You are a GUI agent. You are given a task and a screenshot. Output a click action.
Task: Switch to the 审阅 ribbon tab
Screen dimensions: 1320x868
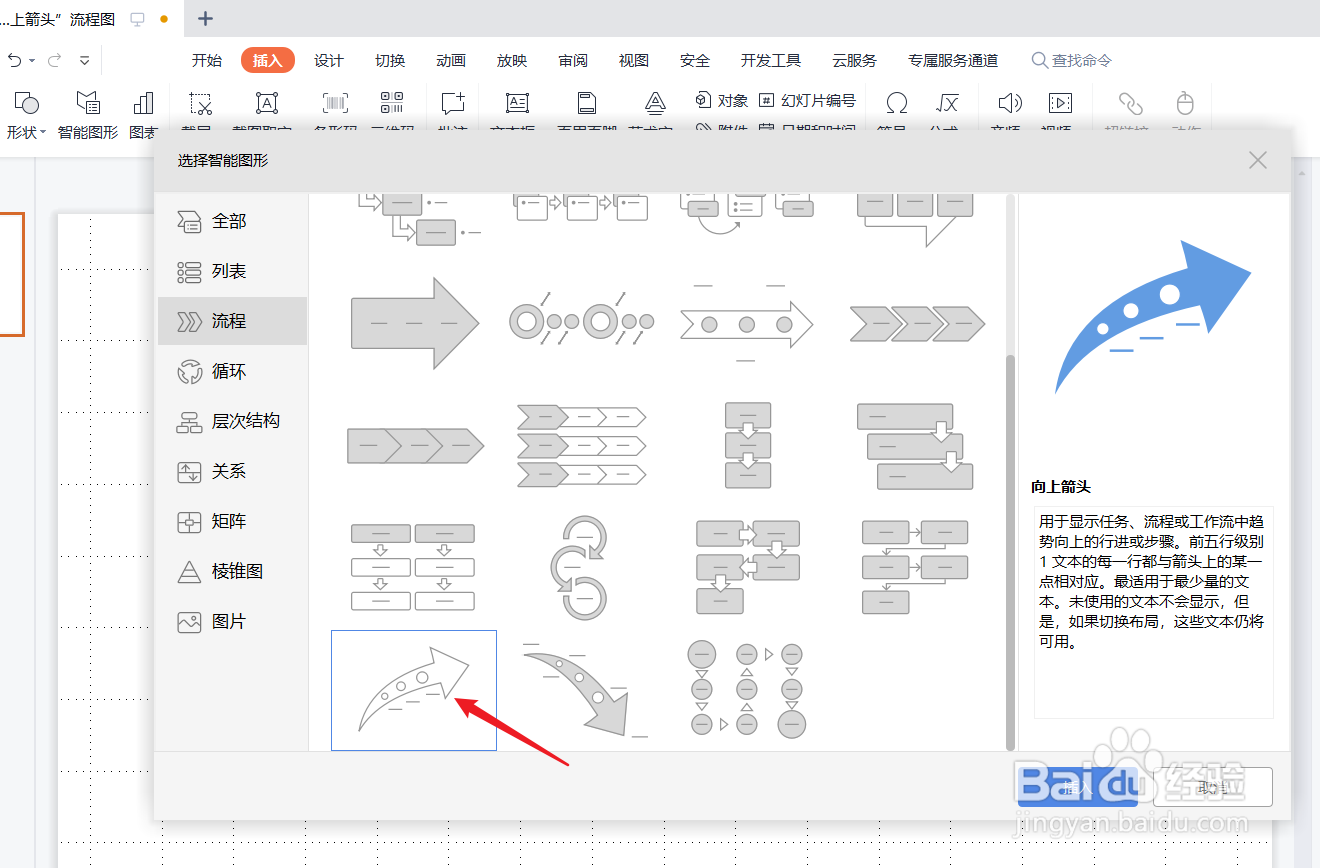tap(573, 60)
